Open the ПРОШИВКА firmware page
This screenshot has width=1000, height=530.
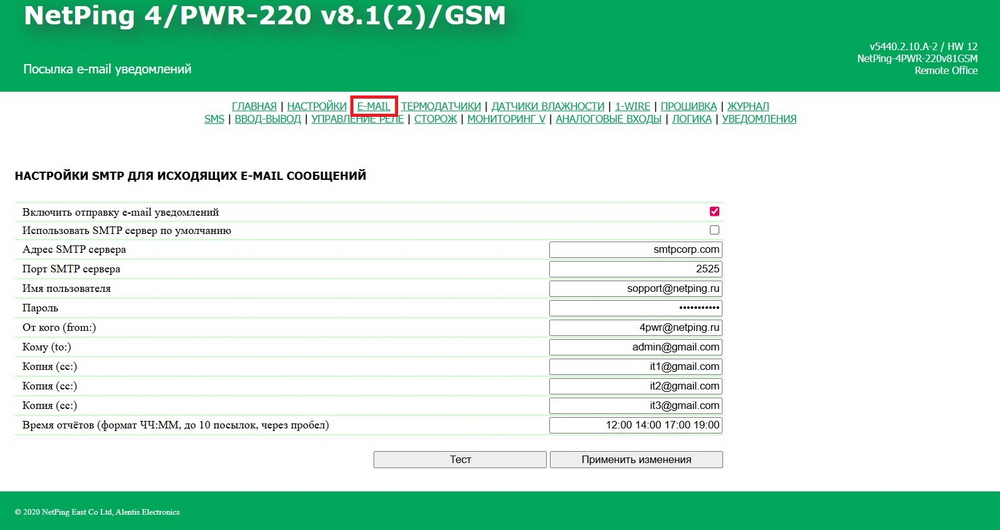pos(688,106)
